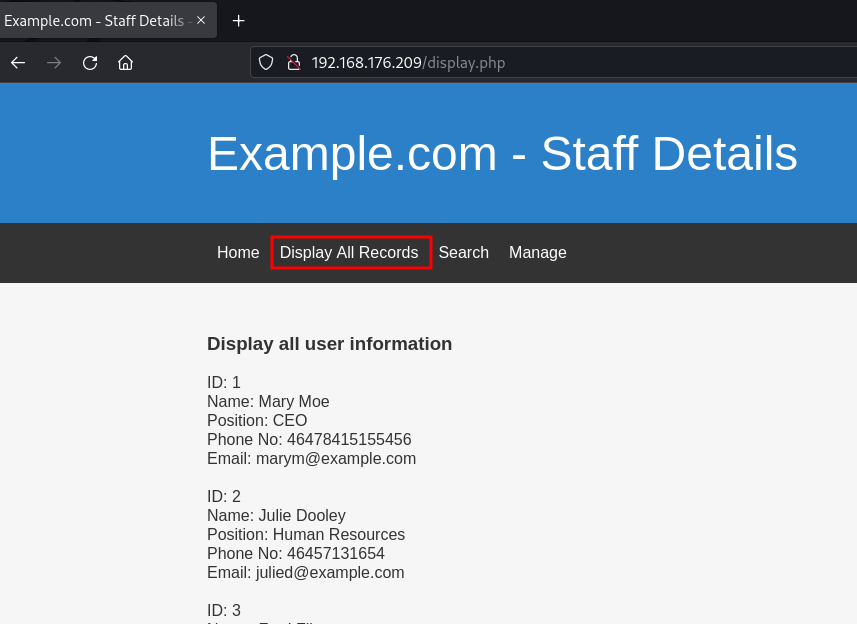Image resolution: width=857 pixels, height=624 pixels.
Task: Open the Home link in site navigation
Action: point(238,253)
